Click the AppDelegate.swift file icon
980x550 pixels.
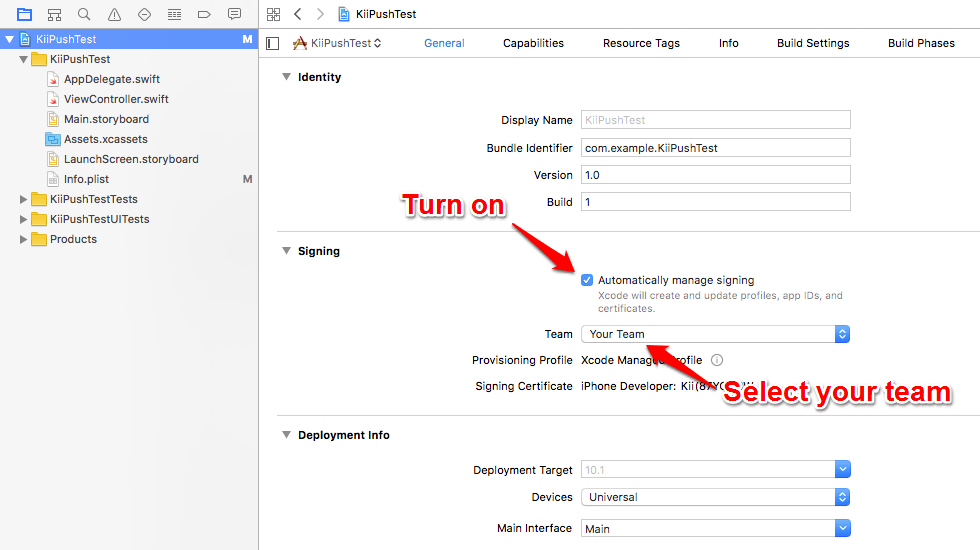[53, 79]
